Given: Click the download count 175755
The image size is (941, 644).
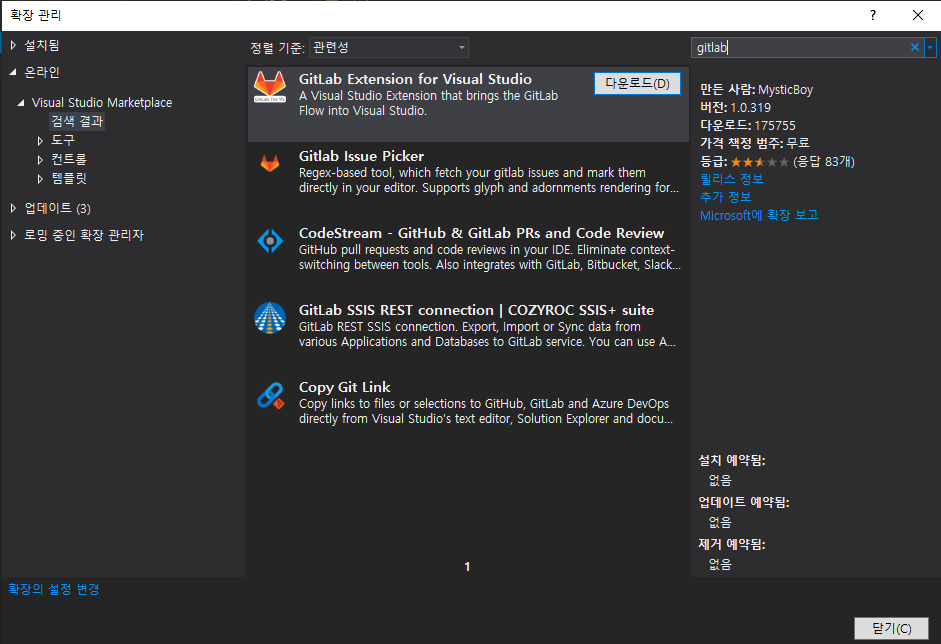Looking at the screenshot, I should click(775, 125).
